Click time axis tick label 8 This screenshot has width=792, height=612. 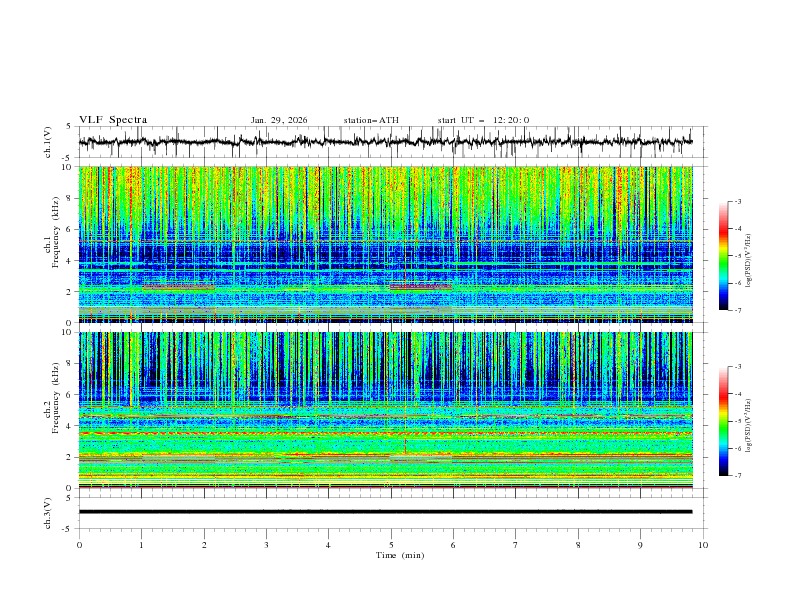[x=578, y=545]
